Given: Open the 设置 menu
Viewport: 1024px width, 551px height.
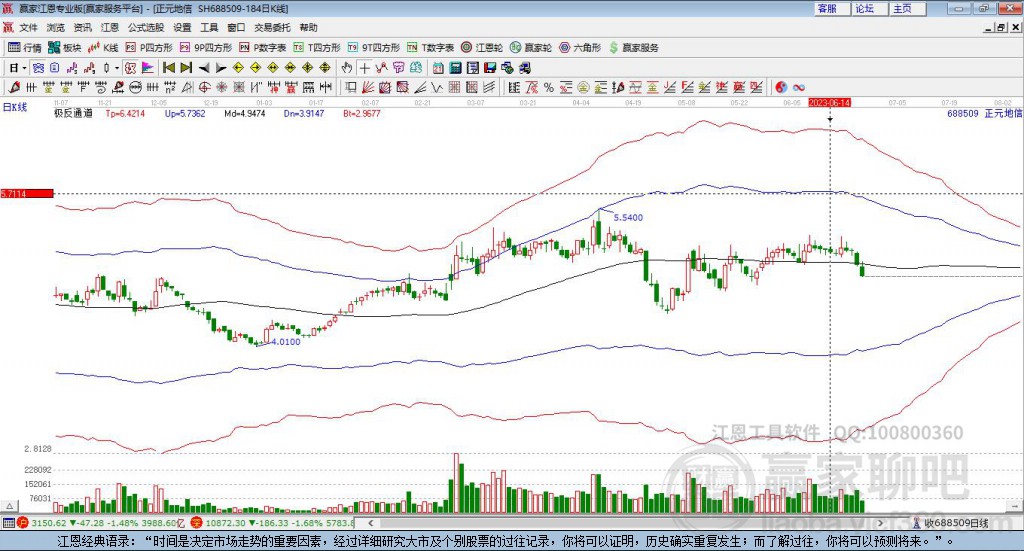Looking at the screenshot, I should 182,27.
